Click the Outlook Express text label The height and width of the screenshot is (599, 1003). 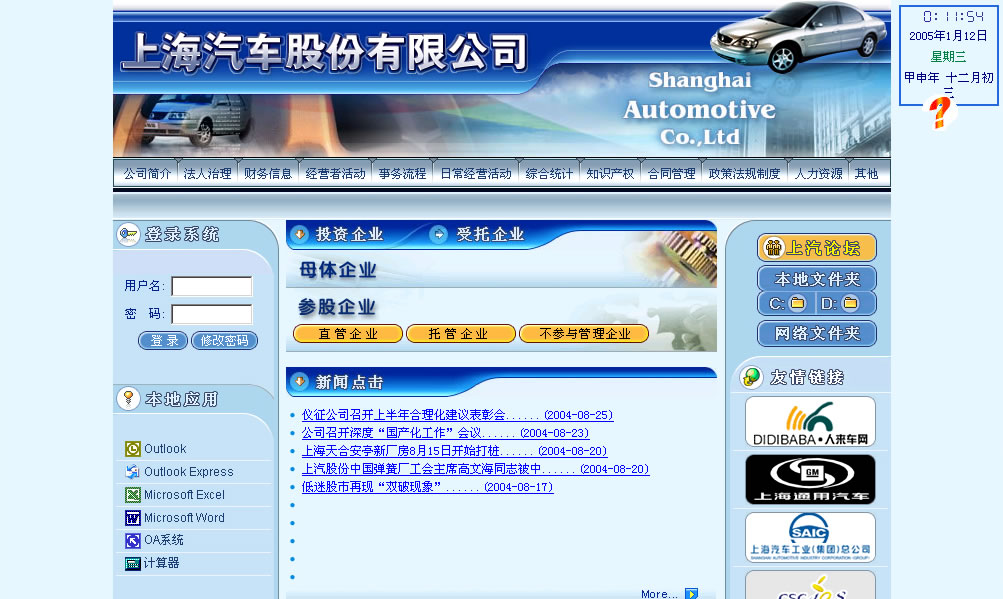coord(189,472)
